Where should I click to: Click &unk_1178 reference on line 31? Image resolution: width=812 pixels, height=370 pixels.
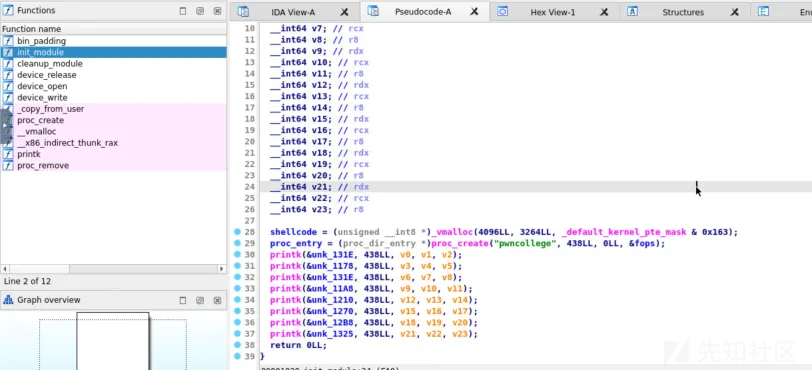click(x=330, y=266)
